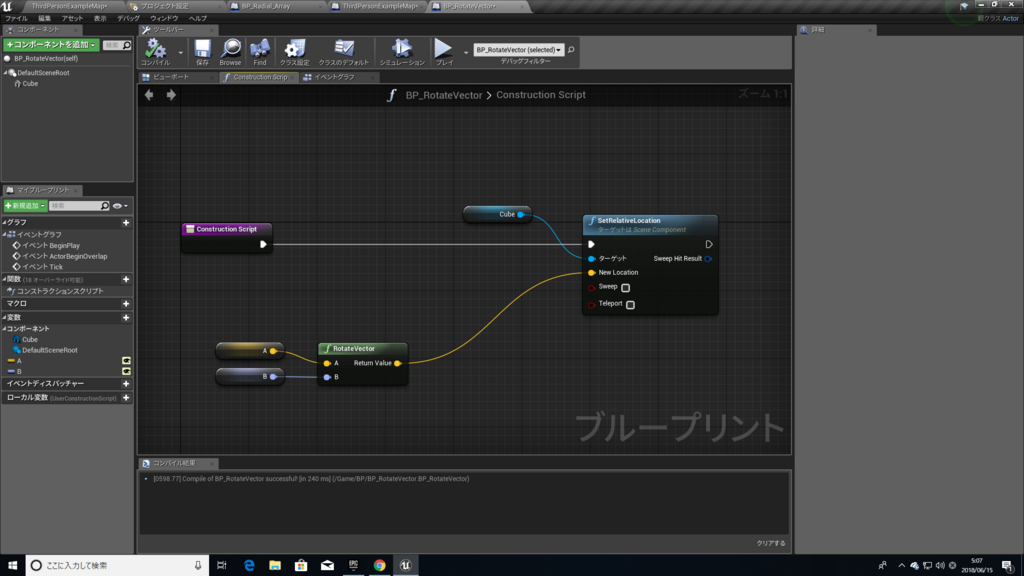Navigate forward in graph history

coord(171,95)
